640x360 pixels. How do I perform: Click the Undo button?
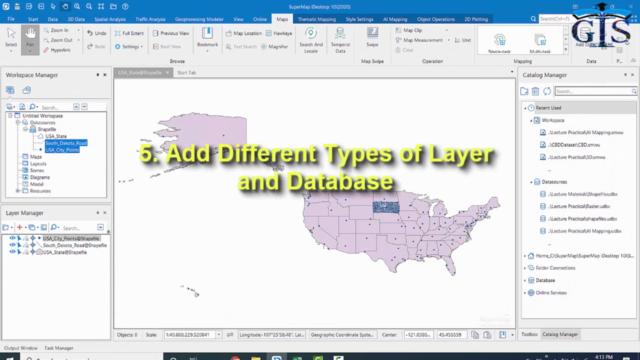coord(97,33)
